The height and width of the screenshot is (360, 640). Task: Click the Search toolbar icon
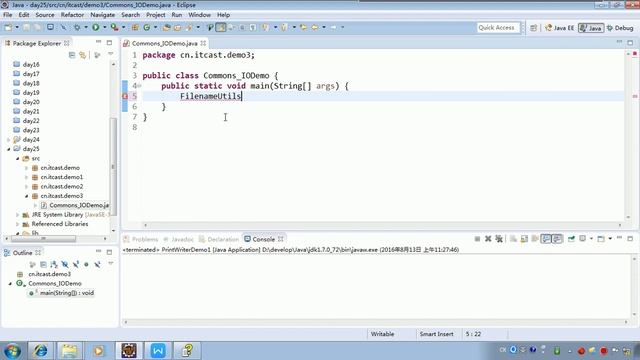coord(189,27)
